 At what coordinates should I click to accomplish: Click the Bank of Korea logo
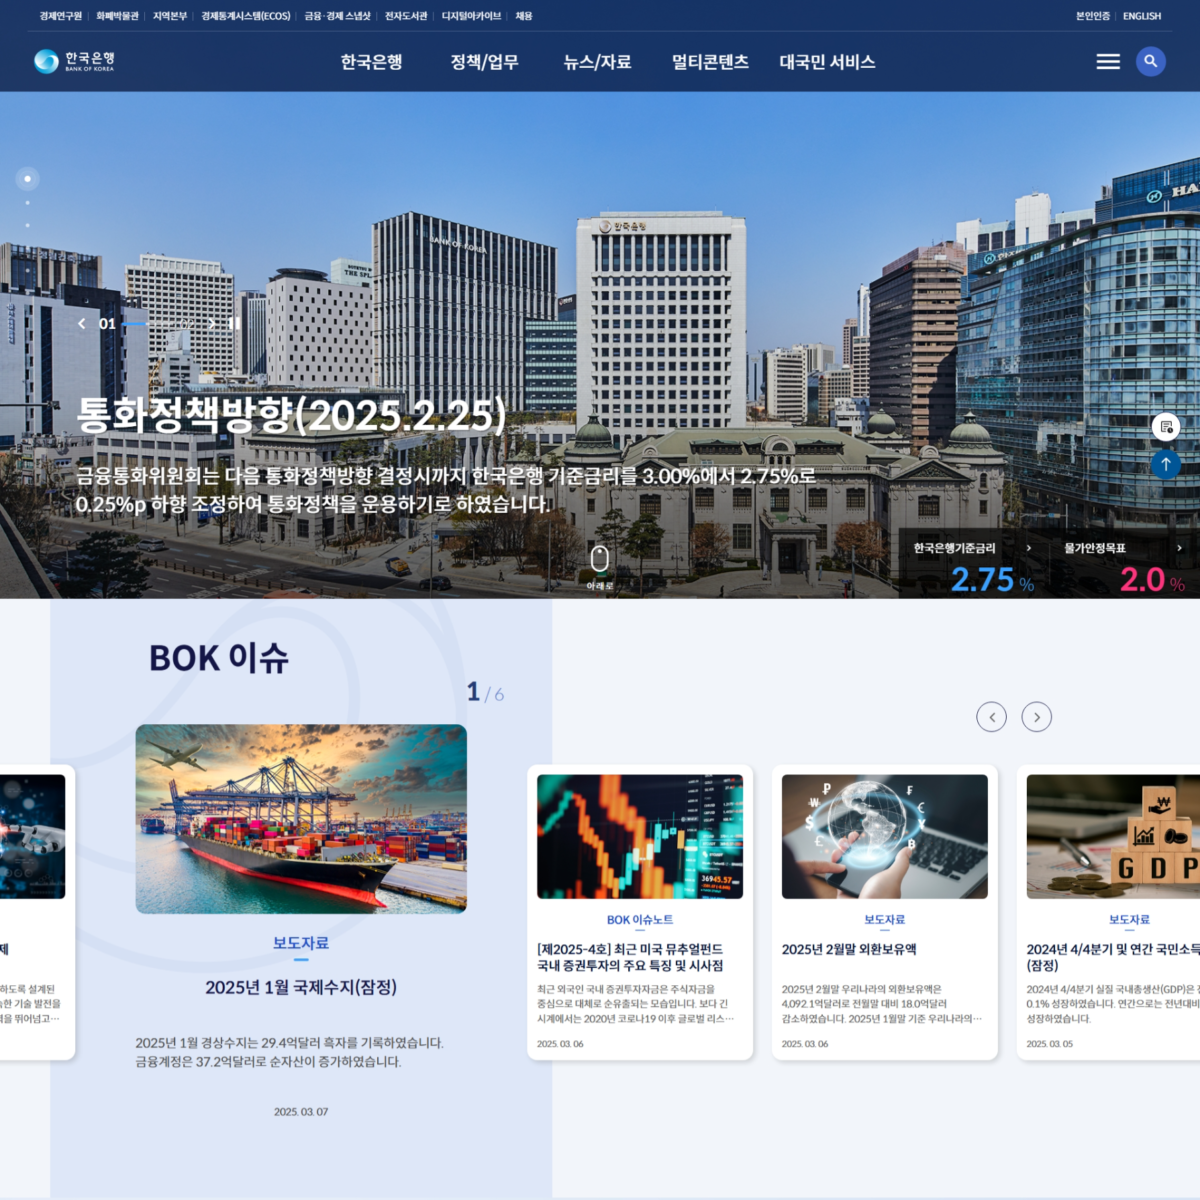coord(75,62)
